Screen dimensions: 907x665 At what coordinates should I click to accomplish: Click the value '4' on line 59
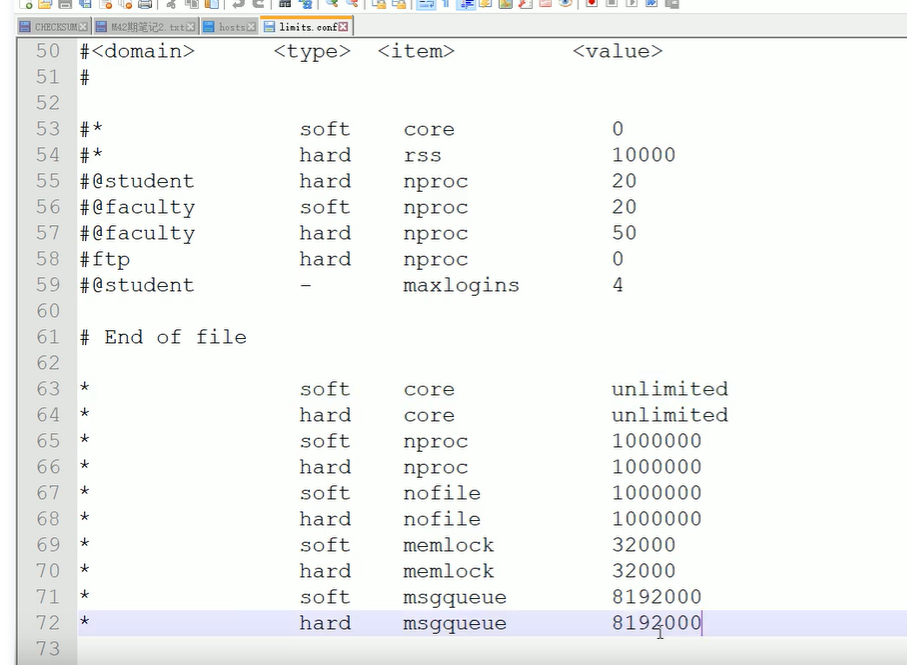click(618, 285)
